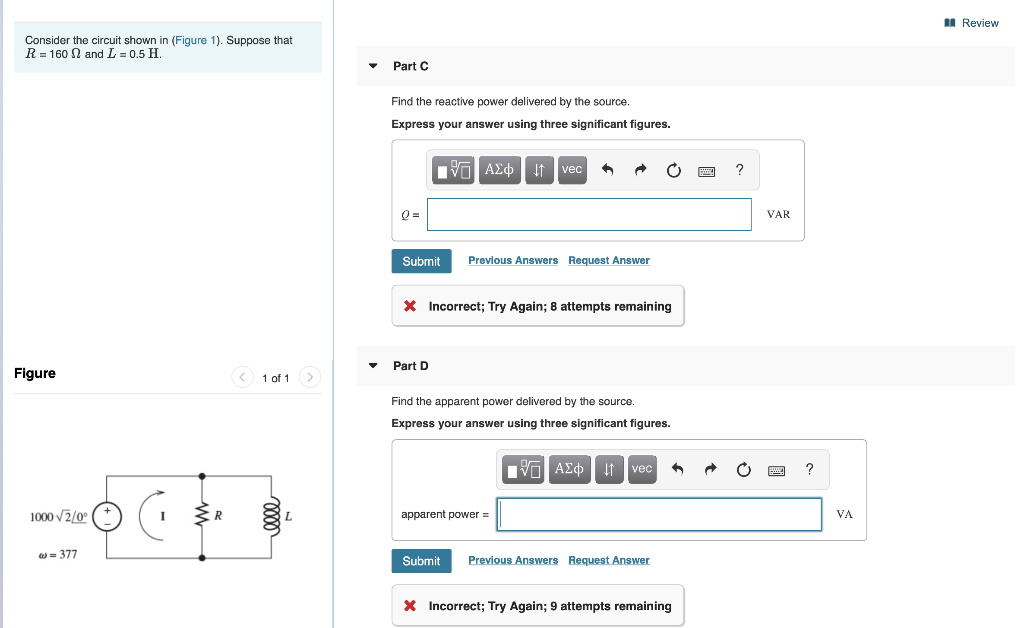
Task: Click the VAR unit label
Action: 778,215
